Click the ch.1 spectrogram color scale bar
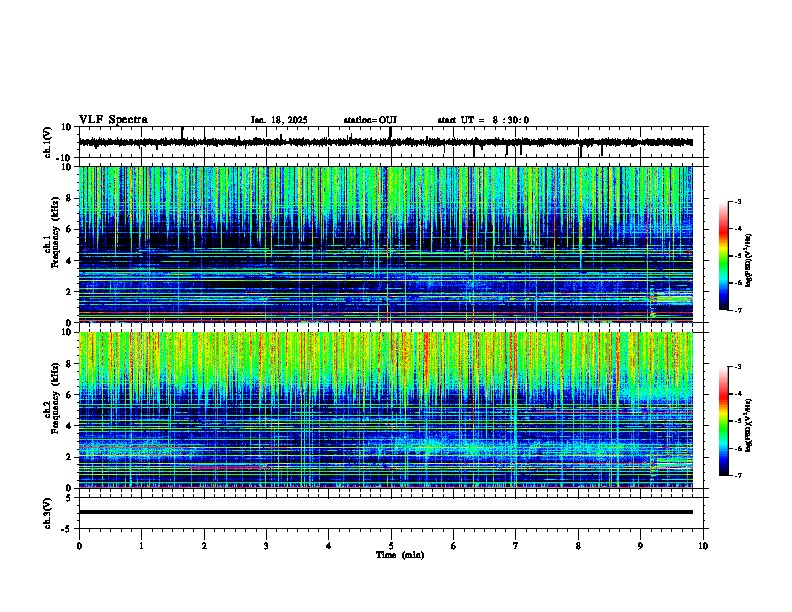Viewport: 792px width, 612px height. click(x=723, y=256)
